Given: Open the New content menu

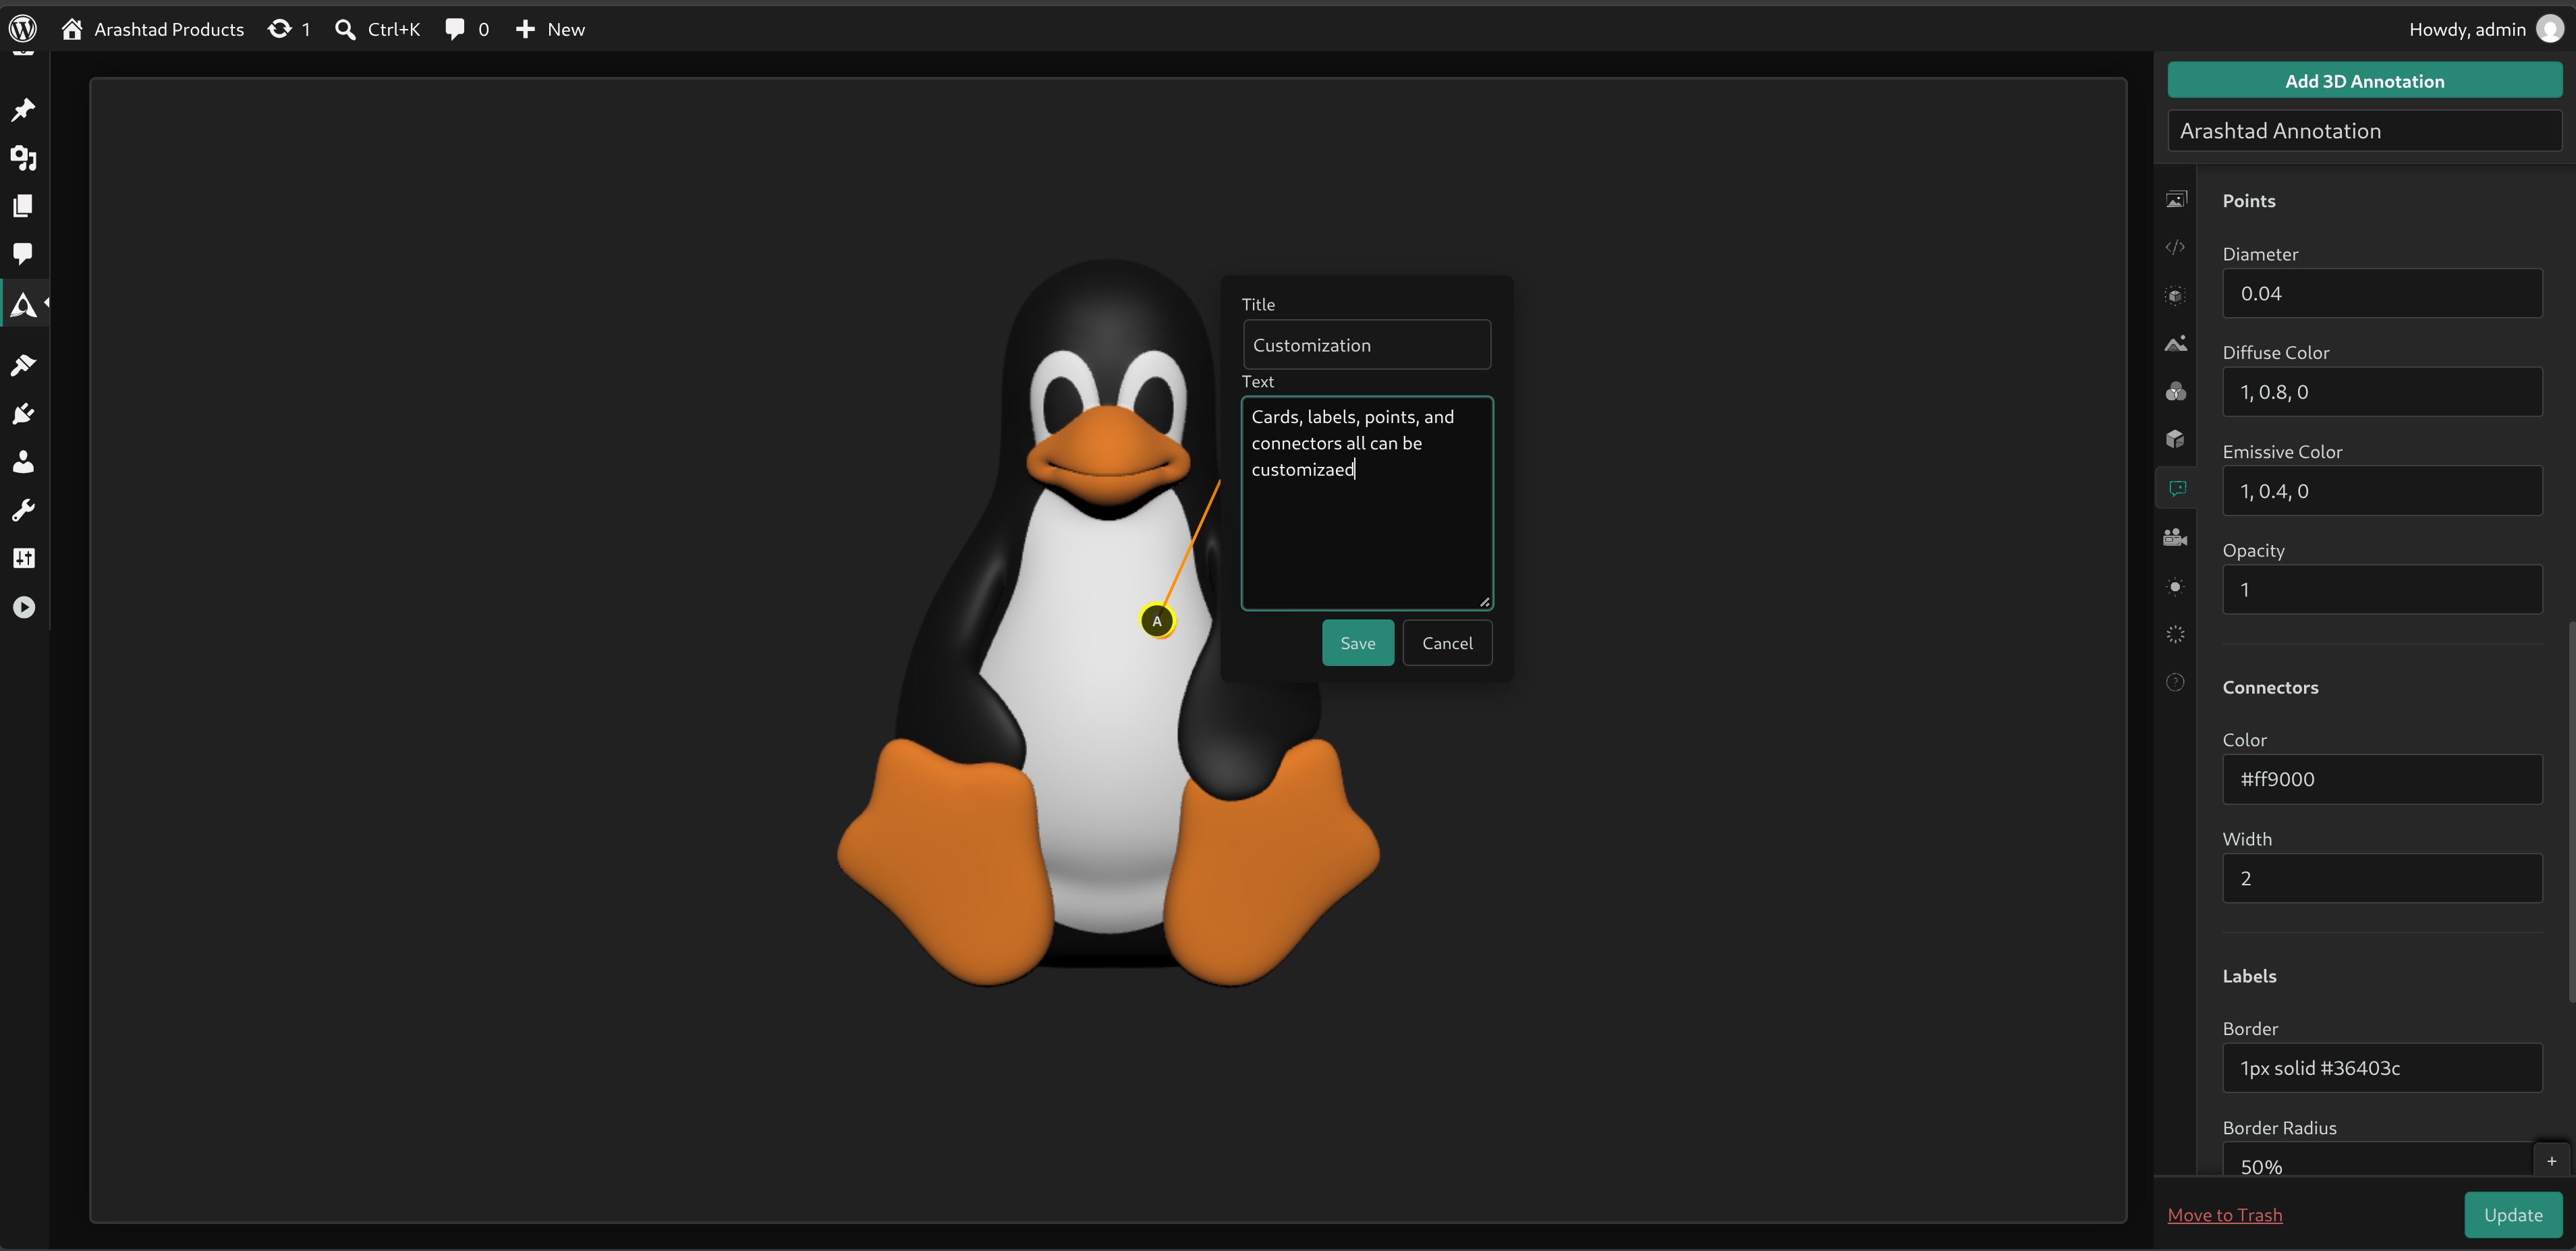Looking at the screenshot, I should [550, 29].
